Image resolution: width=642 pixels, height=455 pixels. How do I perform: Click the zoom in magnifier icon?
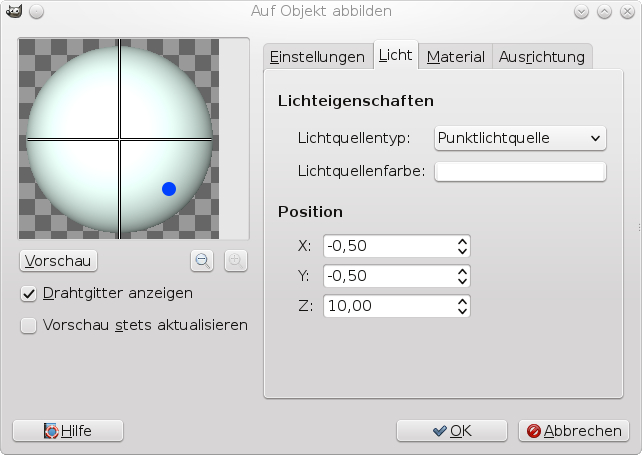point(235,260)
